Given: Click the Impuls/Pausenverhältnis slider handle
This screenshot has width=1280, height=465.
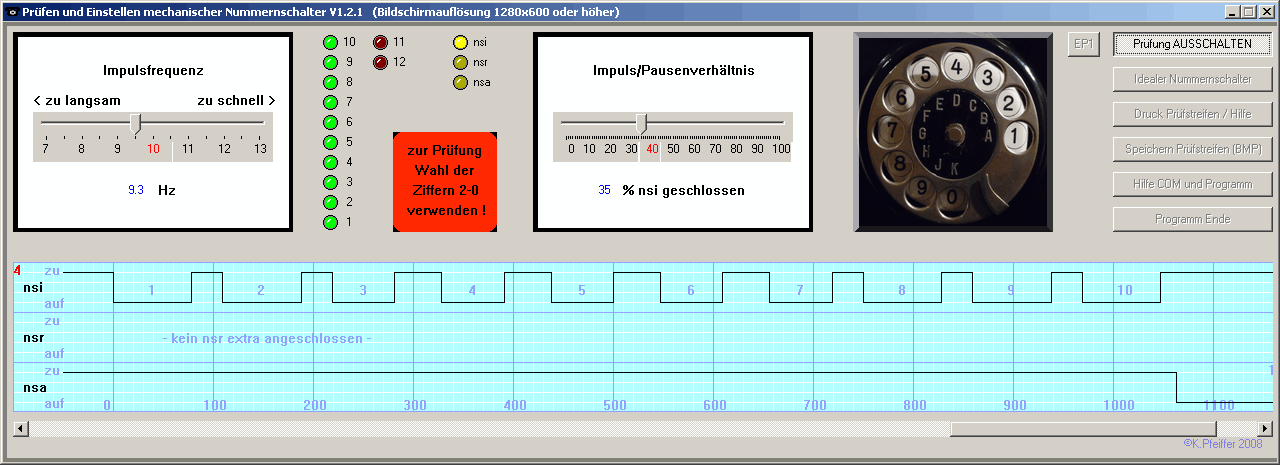Looking at the screenshot, I should tap(641, 123).
